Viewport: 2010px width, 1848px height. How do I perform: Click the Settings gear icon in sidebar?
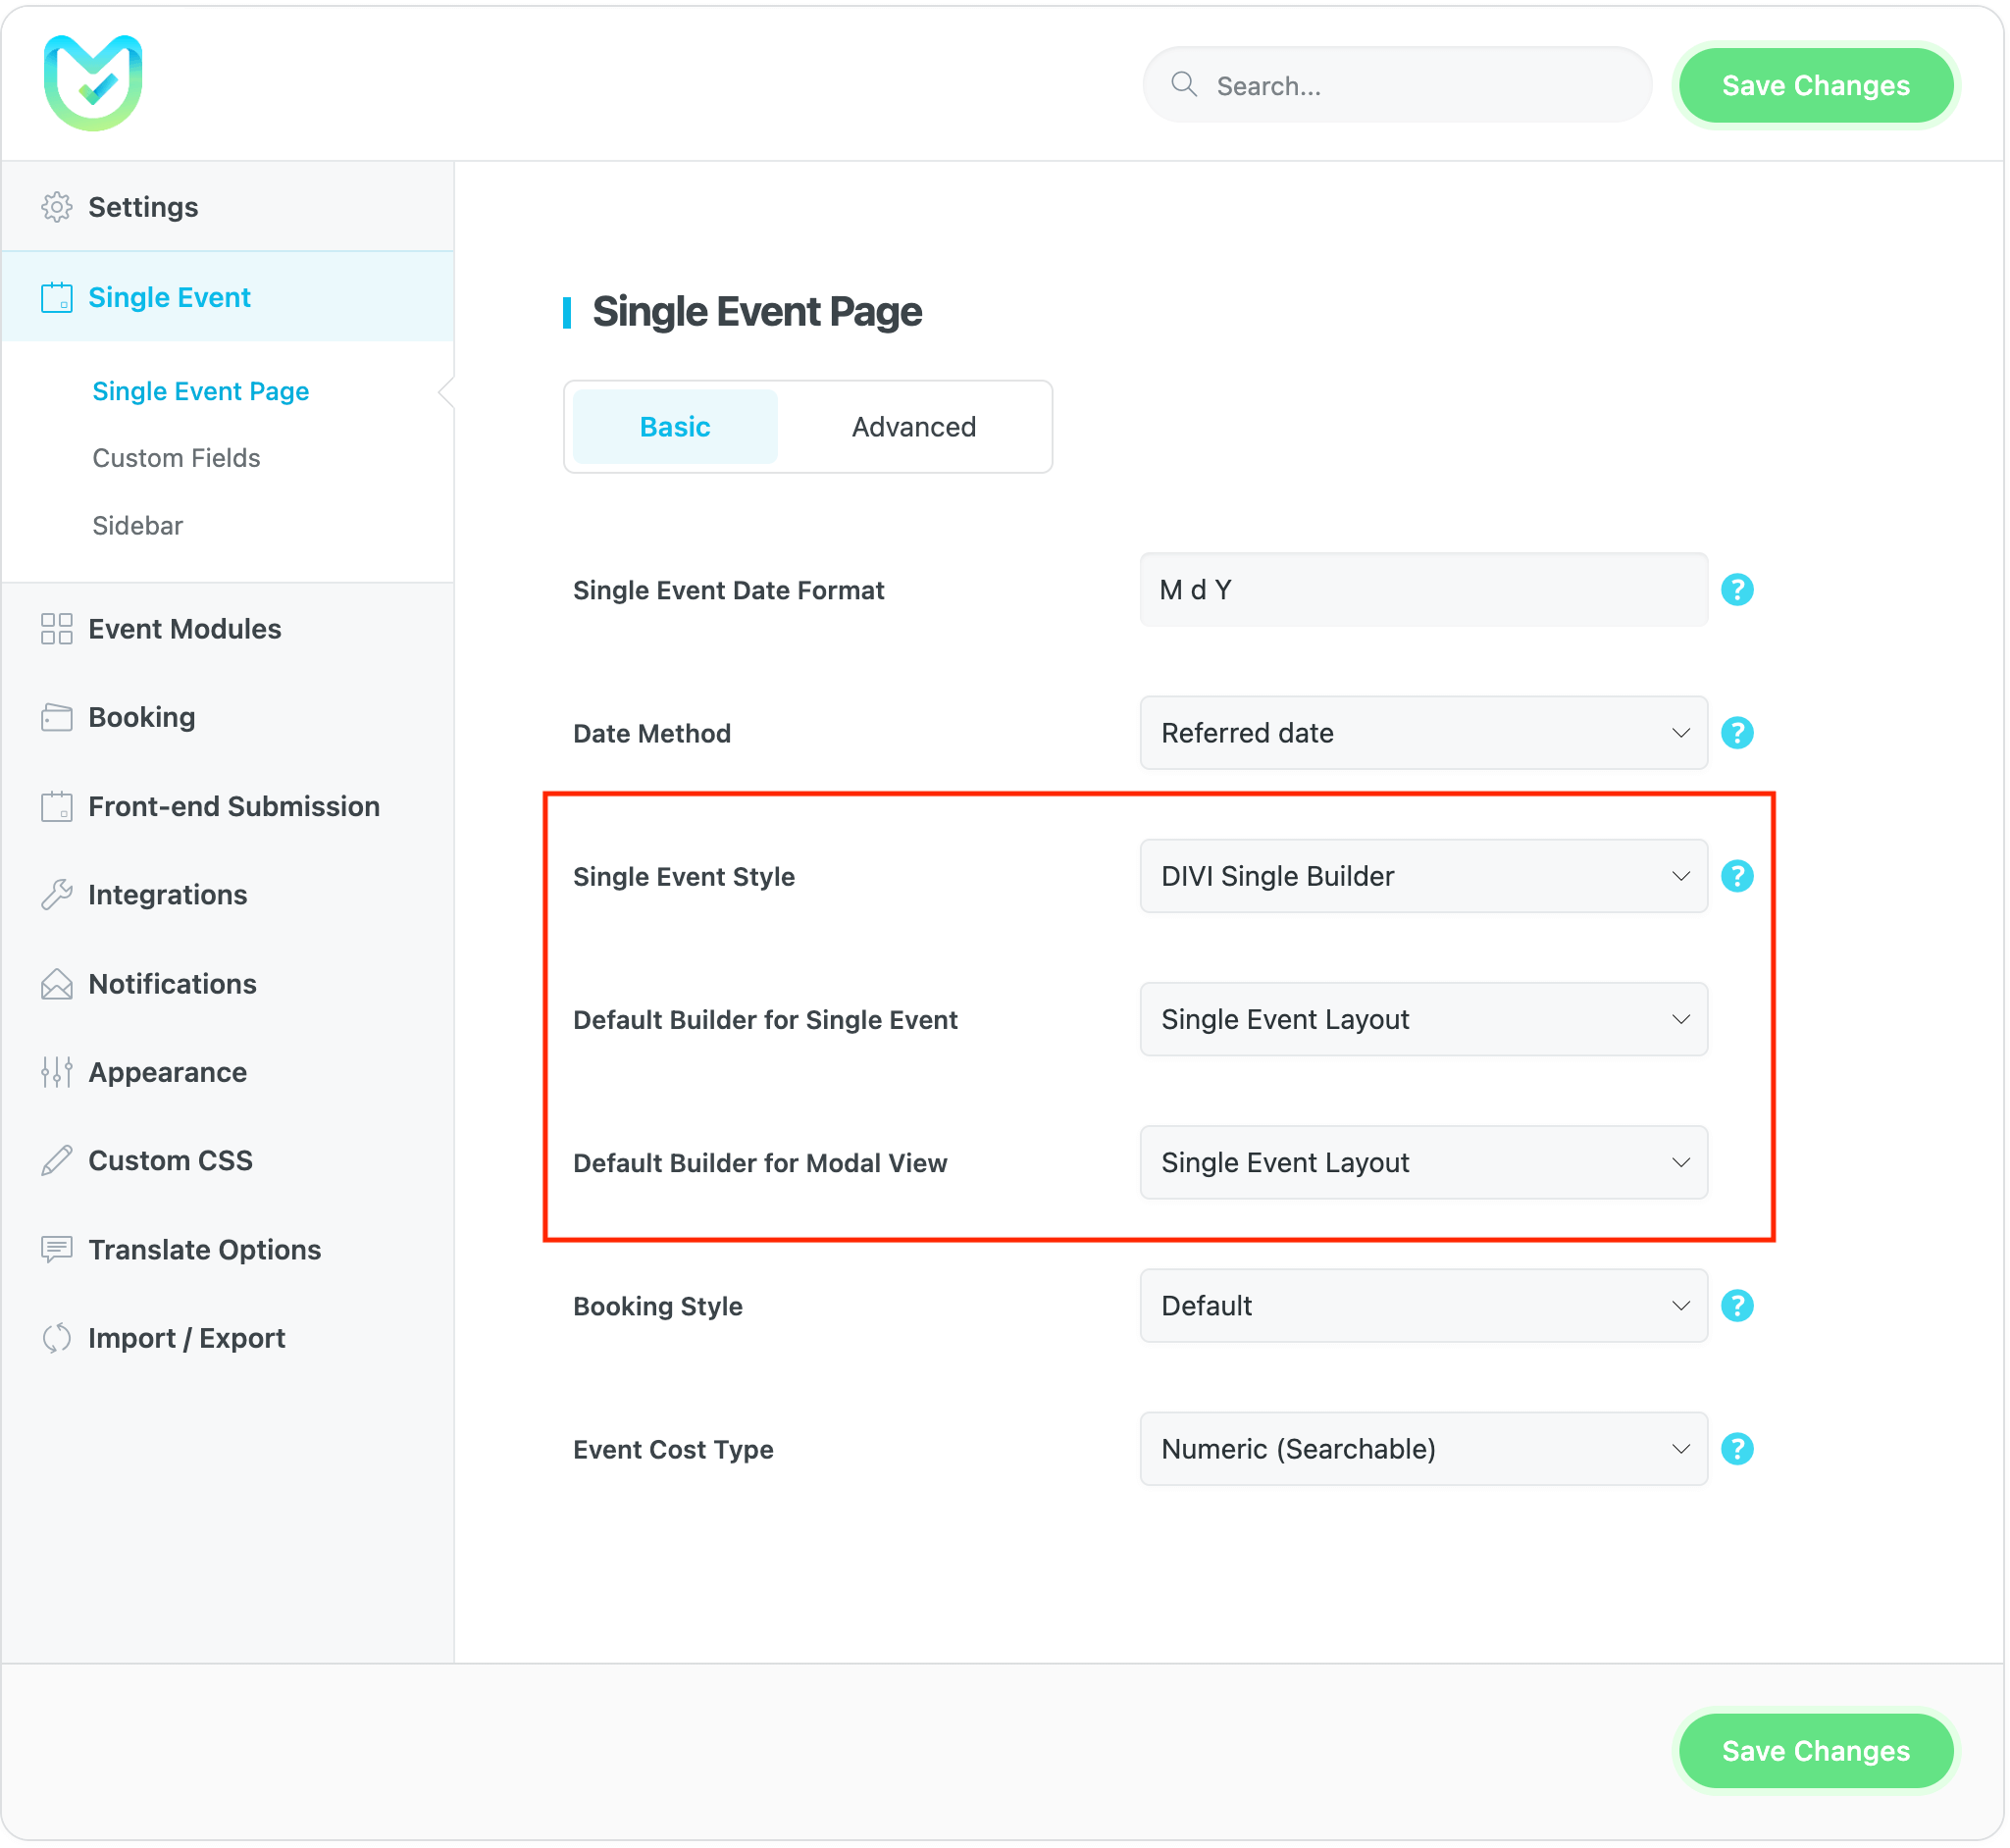click(56, 207)
